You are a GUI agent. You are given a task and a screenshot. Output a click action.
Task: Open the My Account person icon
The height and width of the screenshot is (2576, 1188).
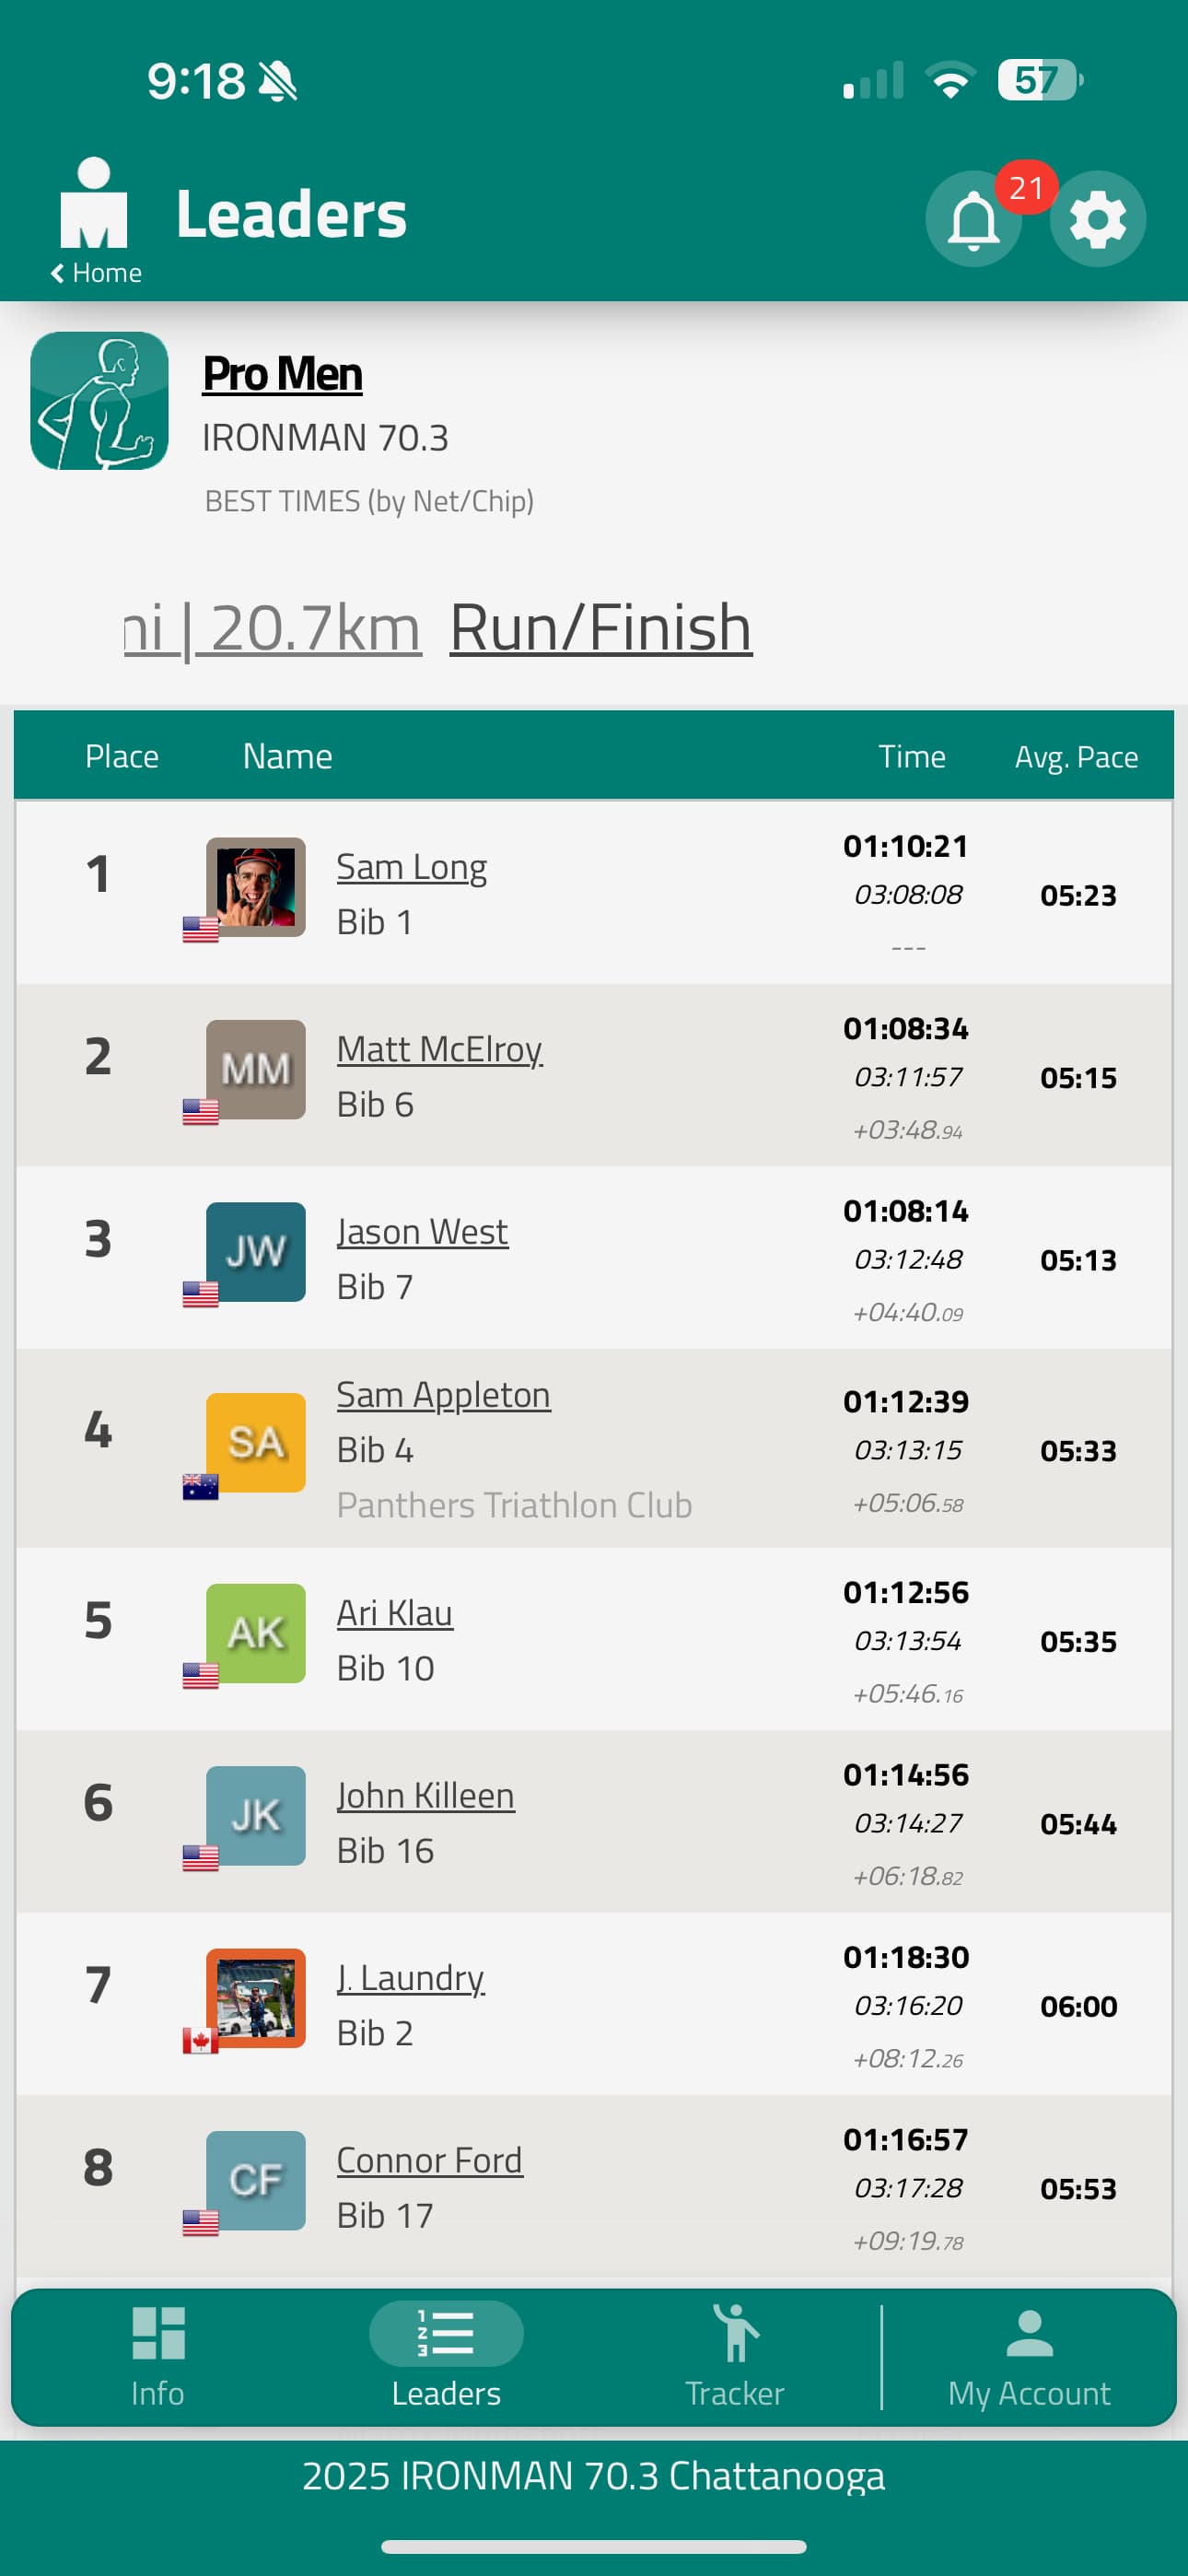(1029, 2333)
